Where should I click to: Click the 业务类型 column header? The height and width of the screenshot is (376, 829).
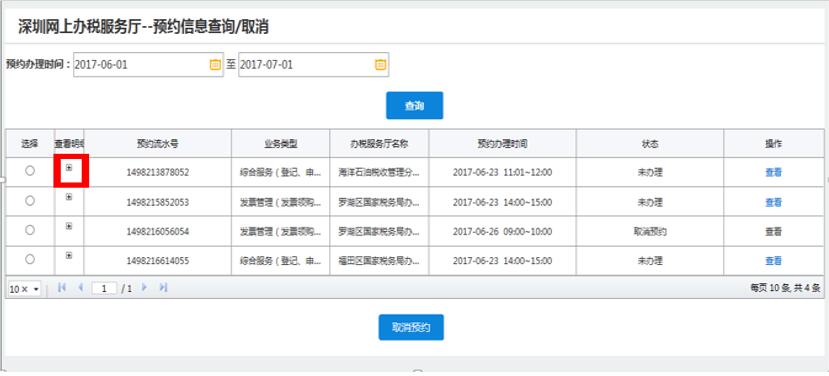click(x=281, y=143)
